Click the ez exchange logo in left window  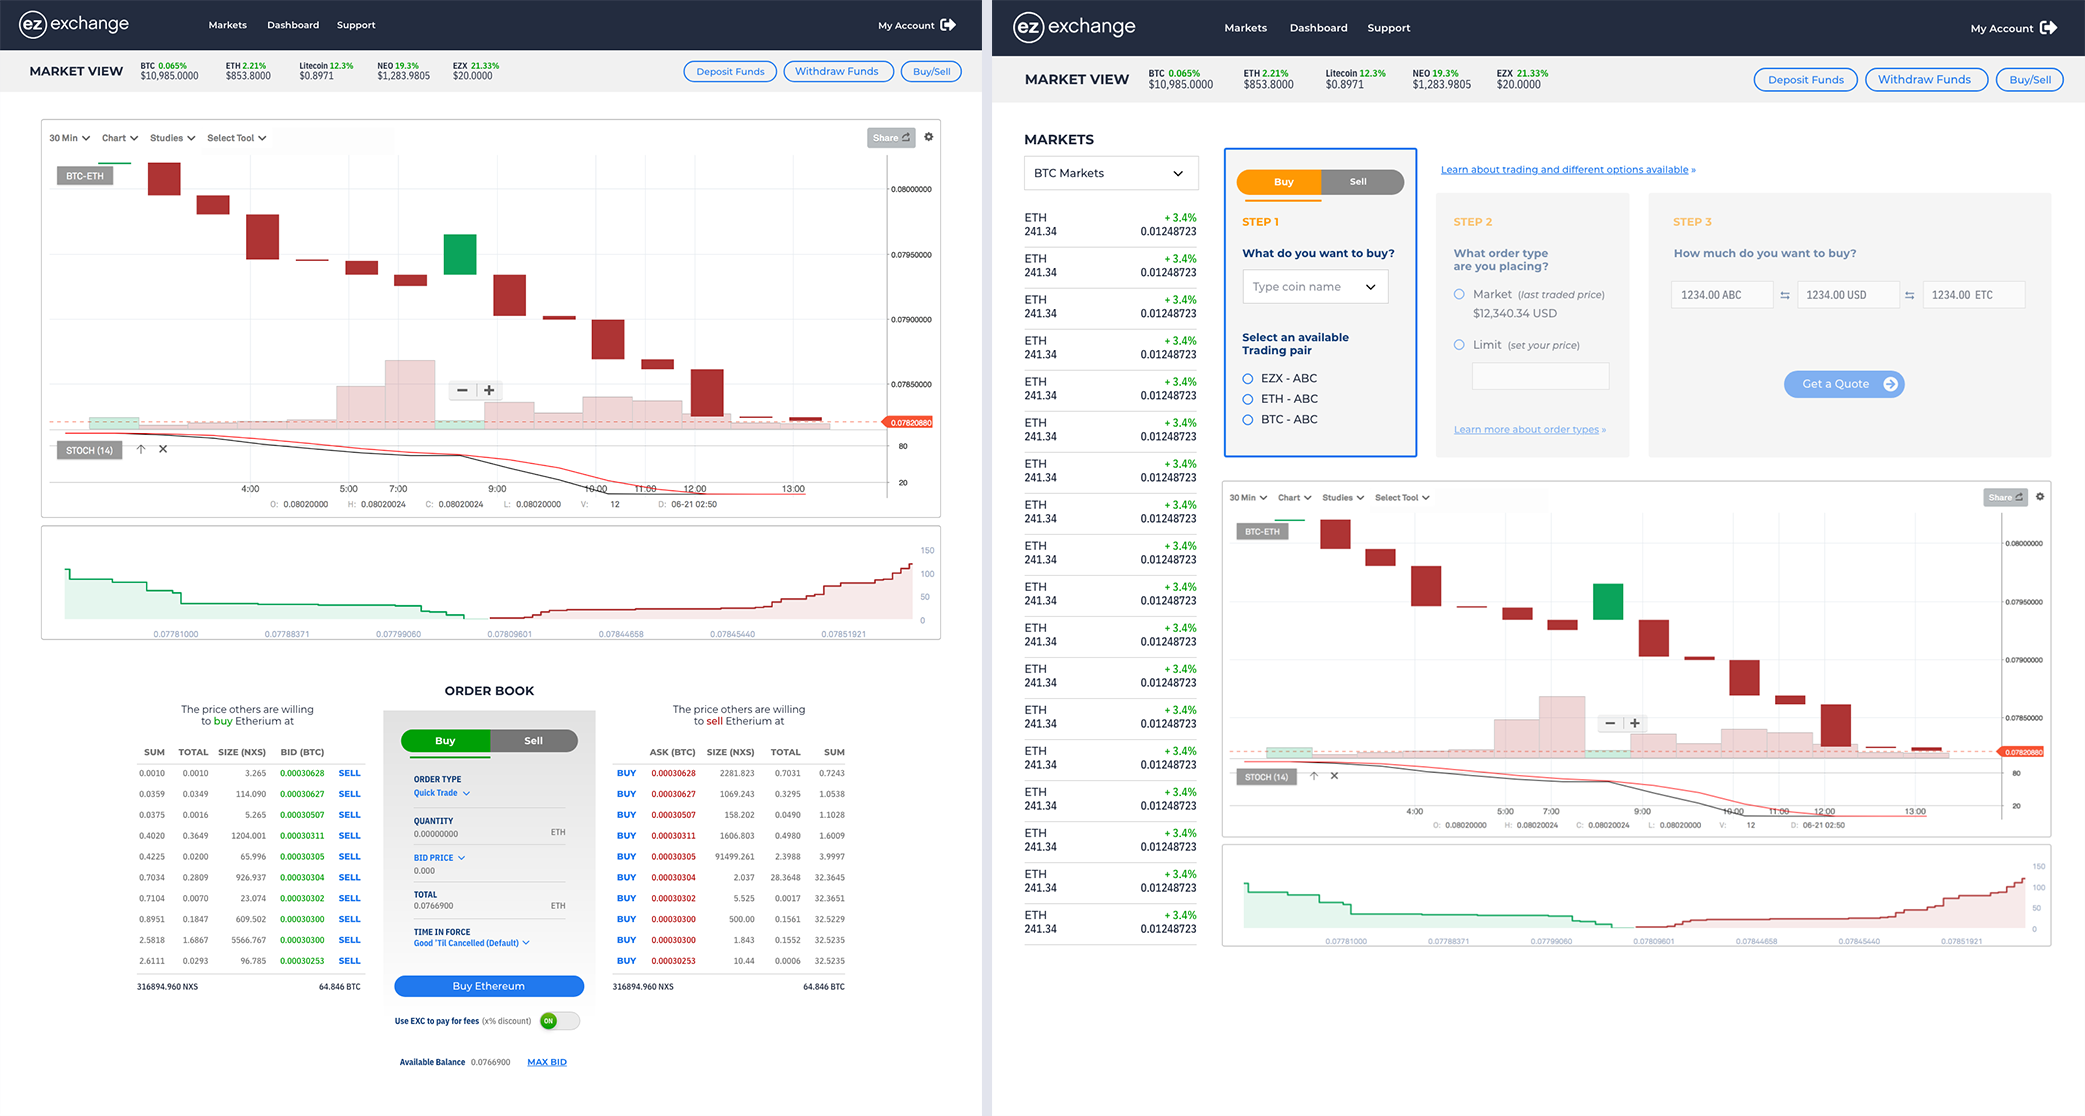[x=75, y=24]
